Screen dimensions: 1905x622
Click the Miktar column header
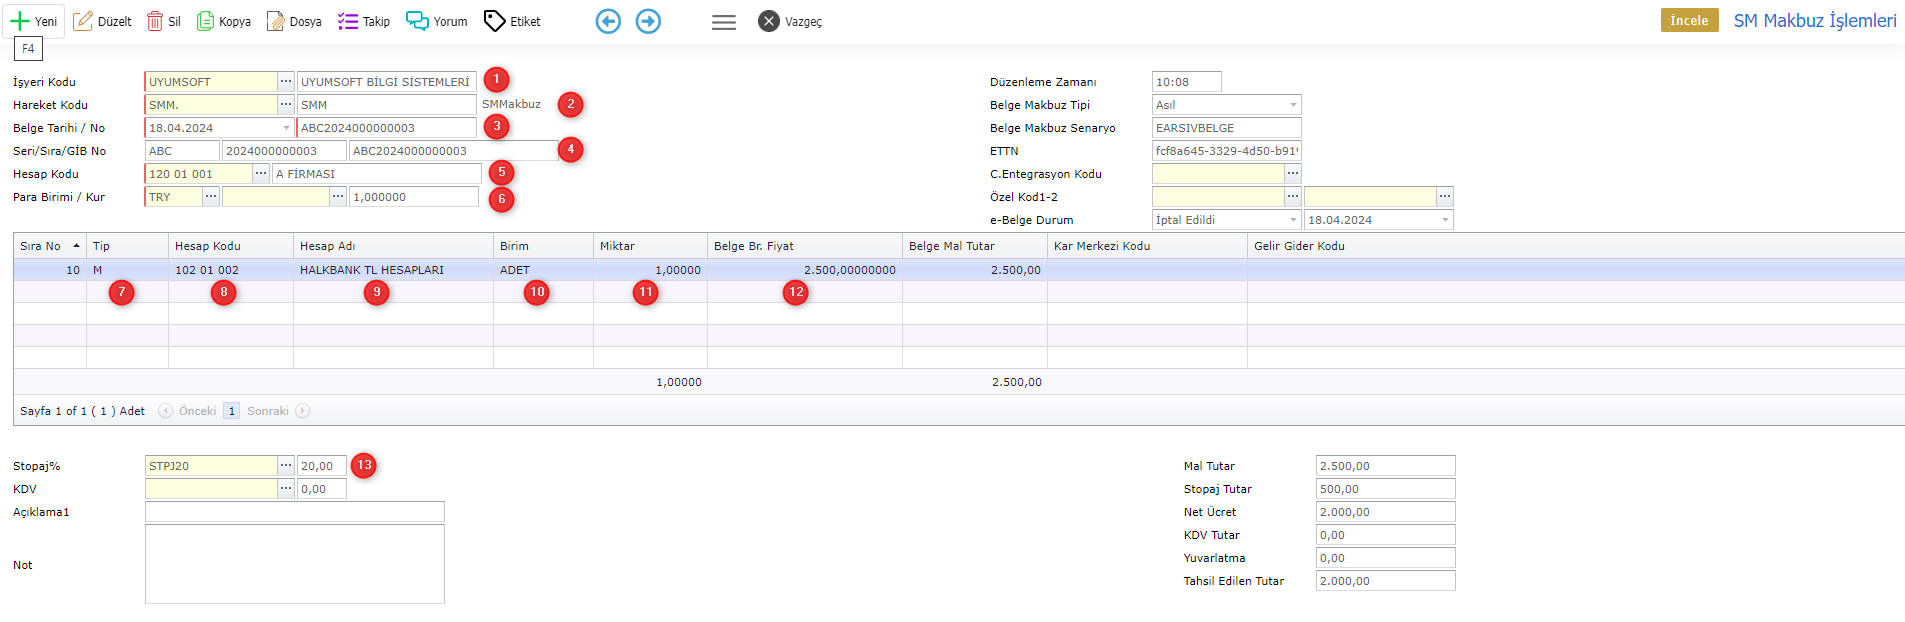point(650,246)
